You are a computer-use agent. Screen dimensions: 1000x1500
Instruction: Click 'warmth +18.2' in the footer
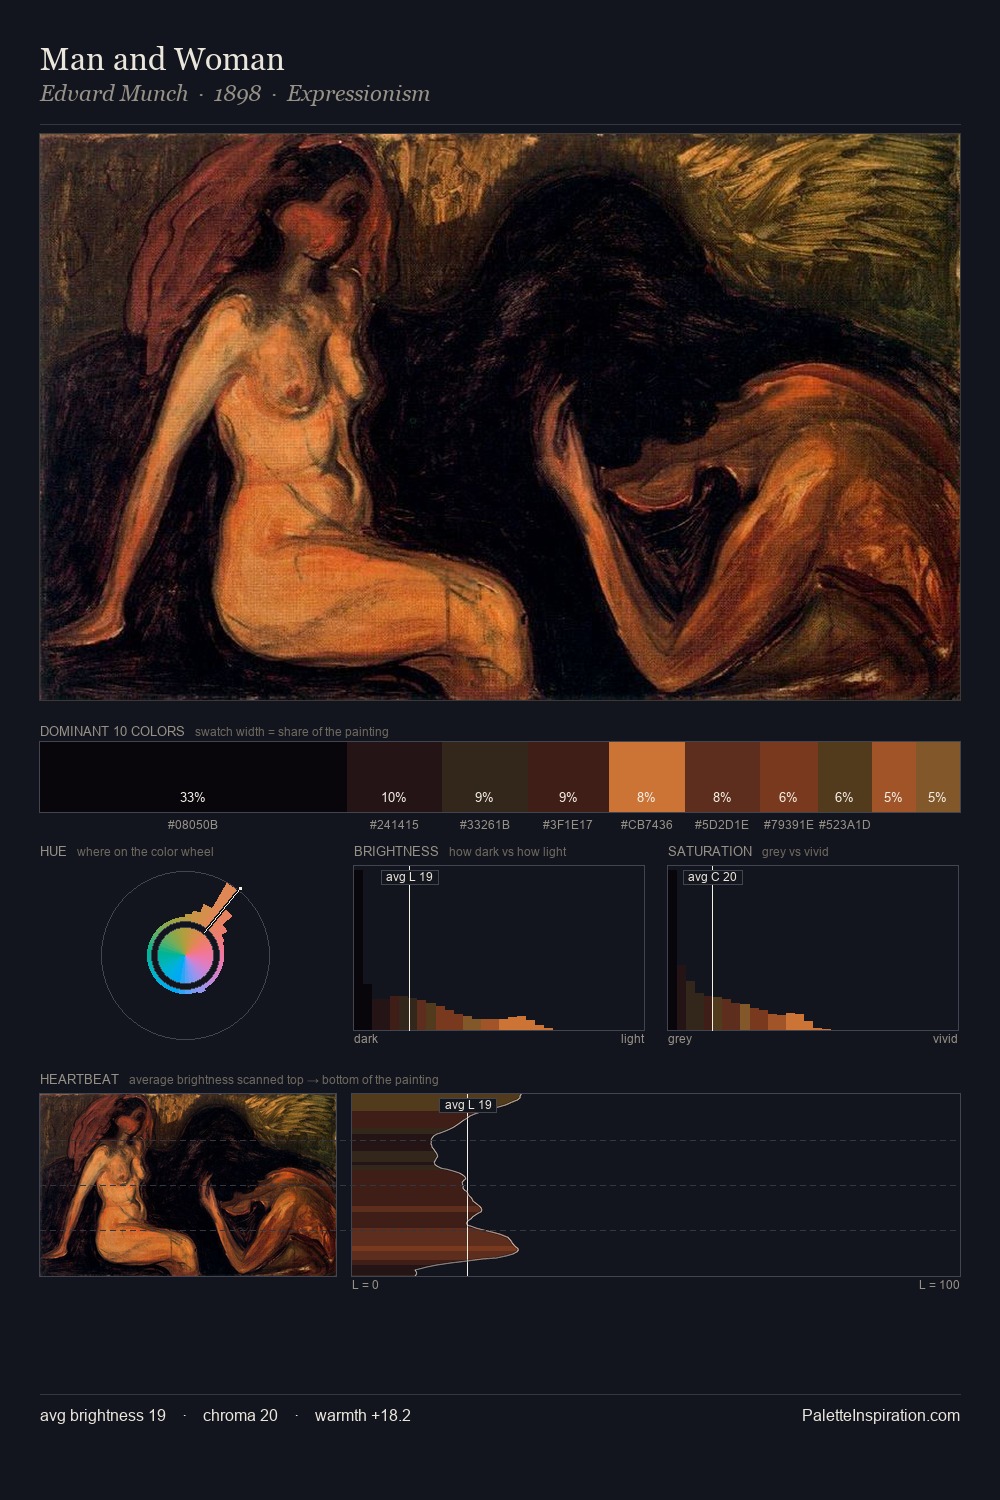pyautogui.click(x=363, y=1416)
